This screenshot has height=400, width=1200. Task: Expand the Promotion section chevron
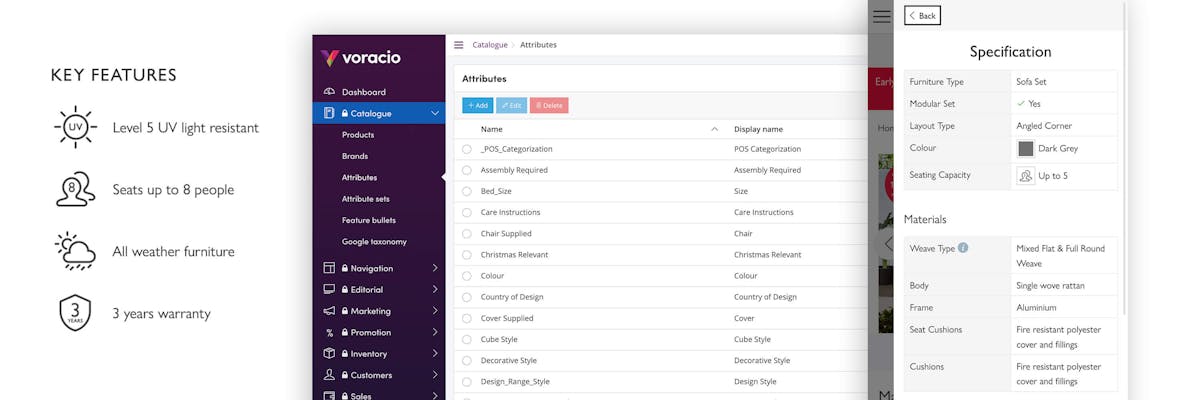[435, 332]
